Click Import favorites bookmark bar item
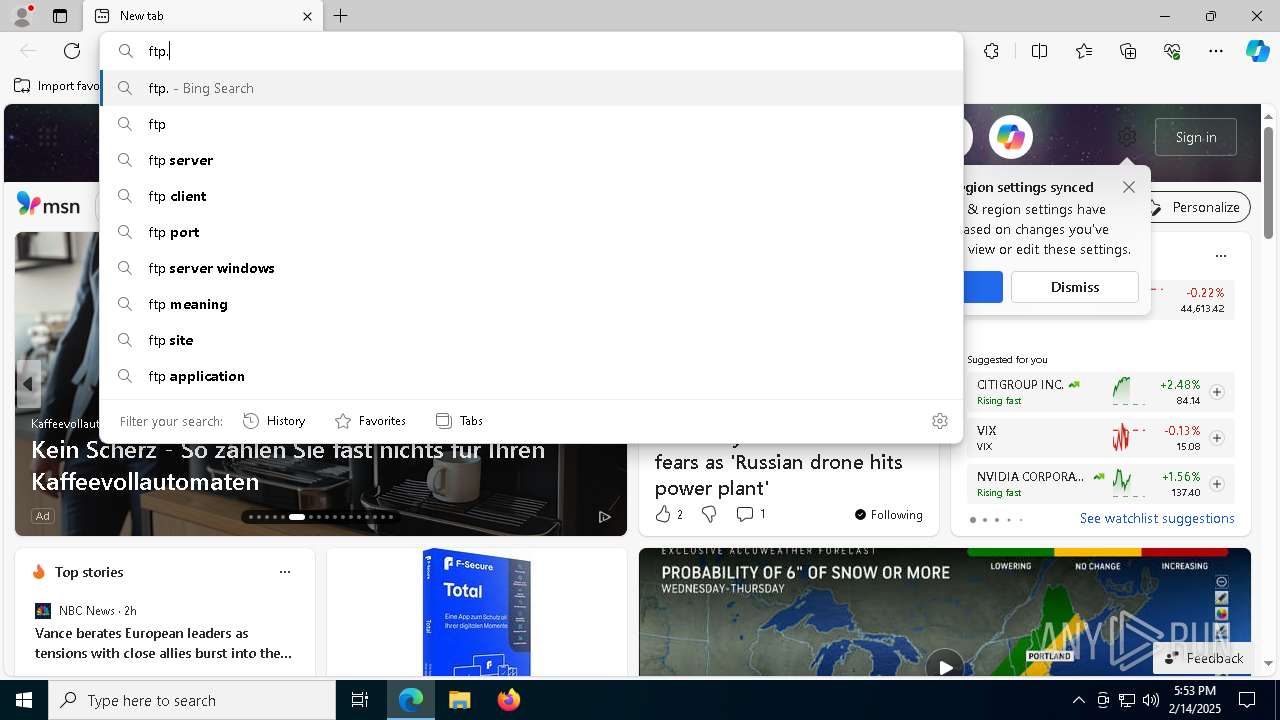1280x720 pixels. (x=56, y=86)
